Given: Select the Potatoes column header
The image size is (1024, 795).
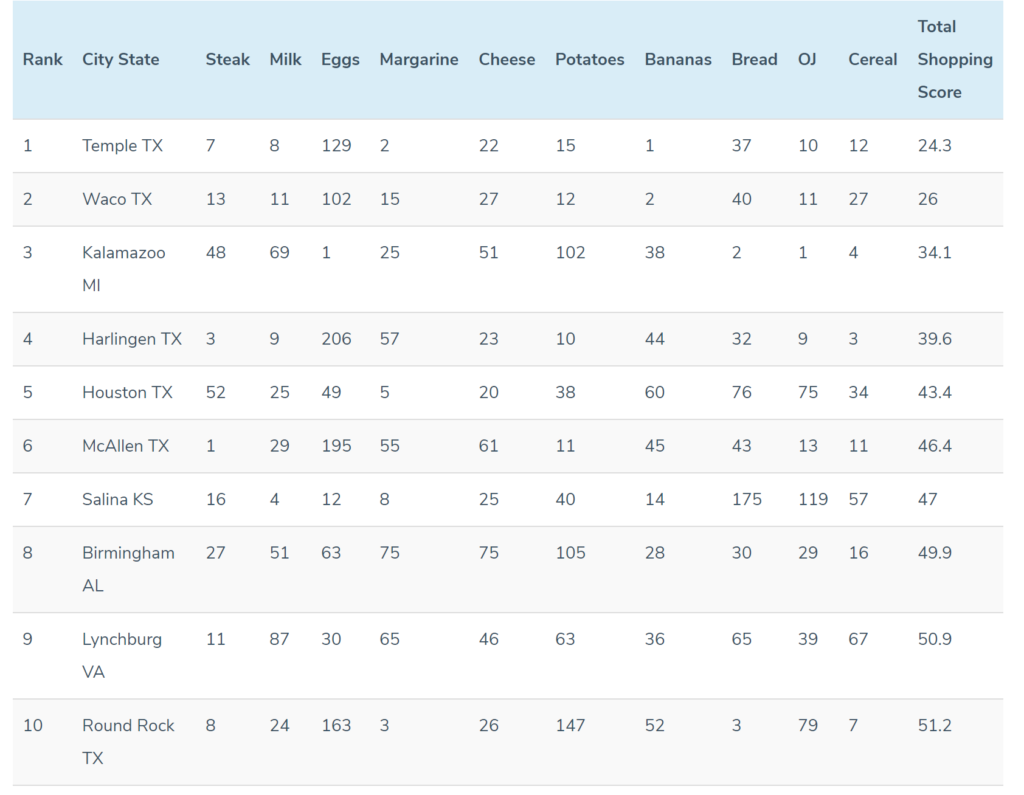Looking at the screenshot, I should 590,59.
